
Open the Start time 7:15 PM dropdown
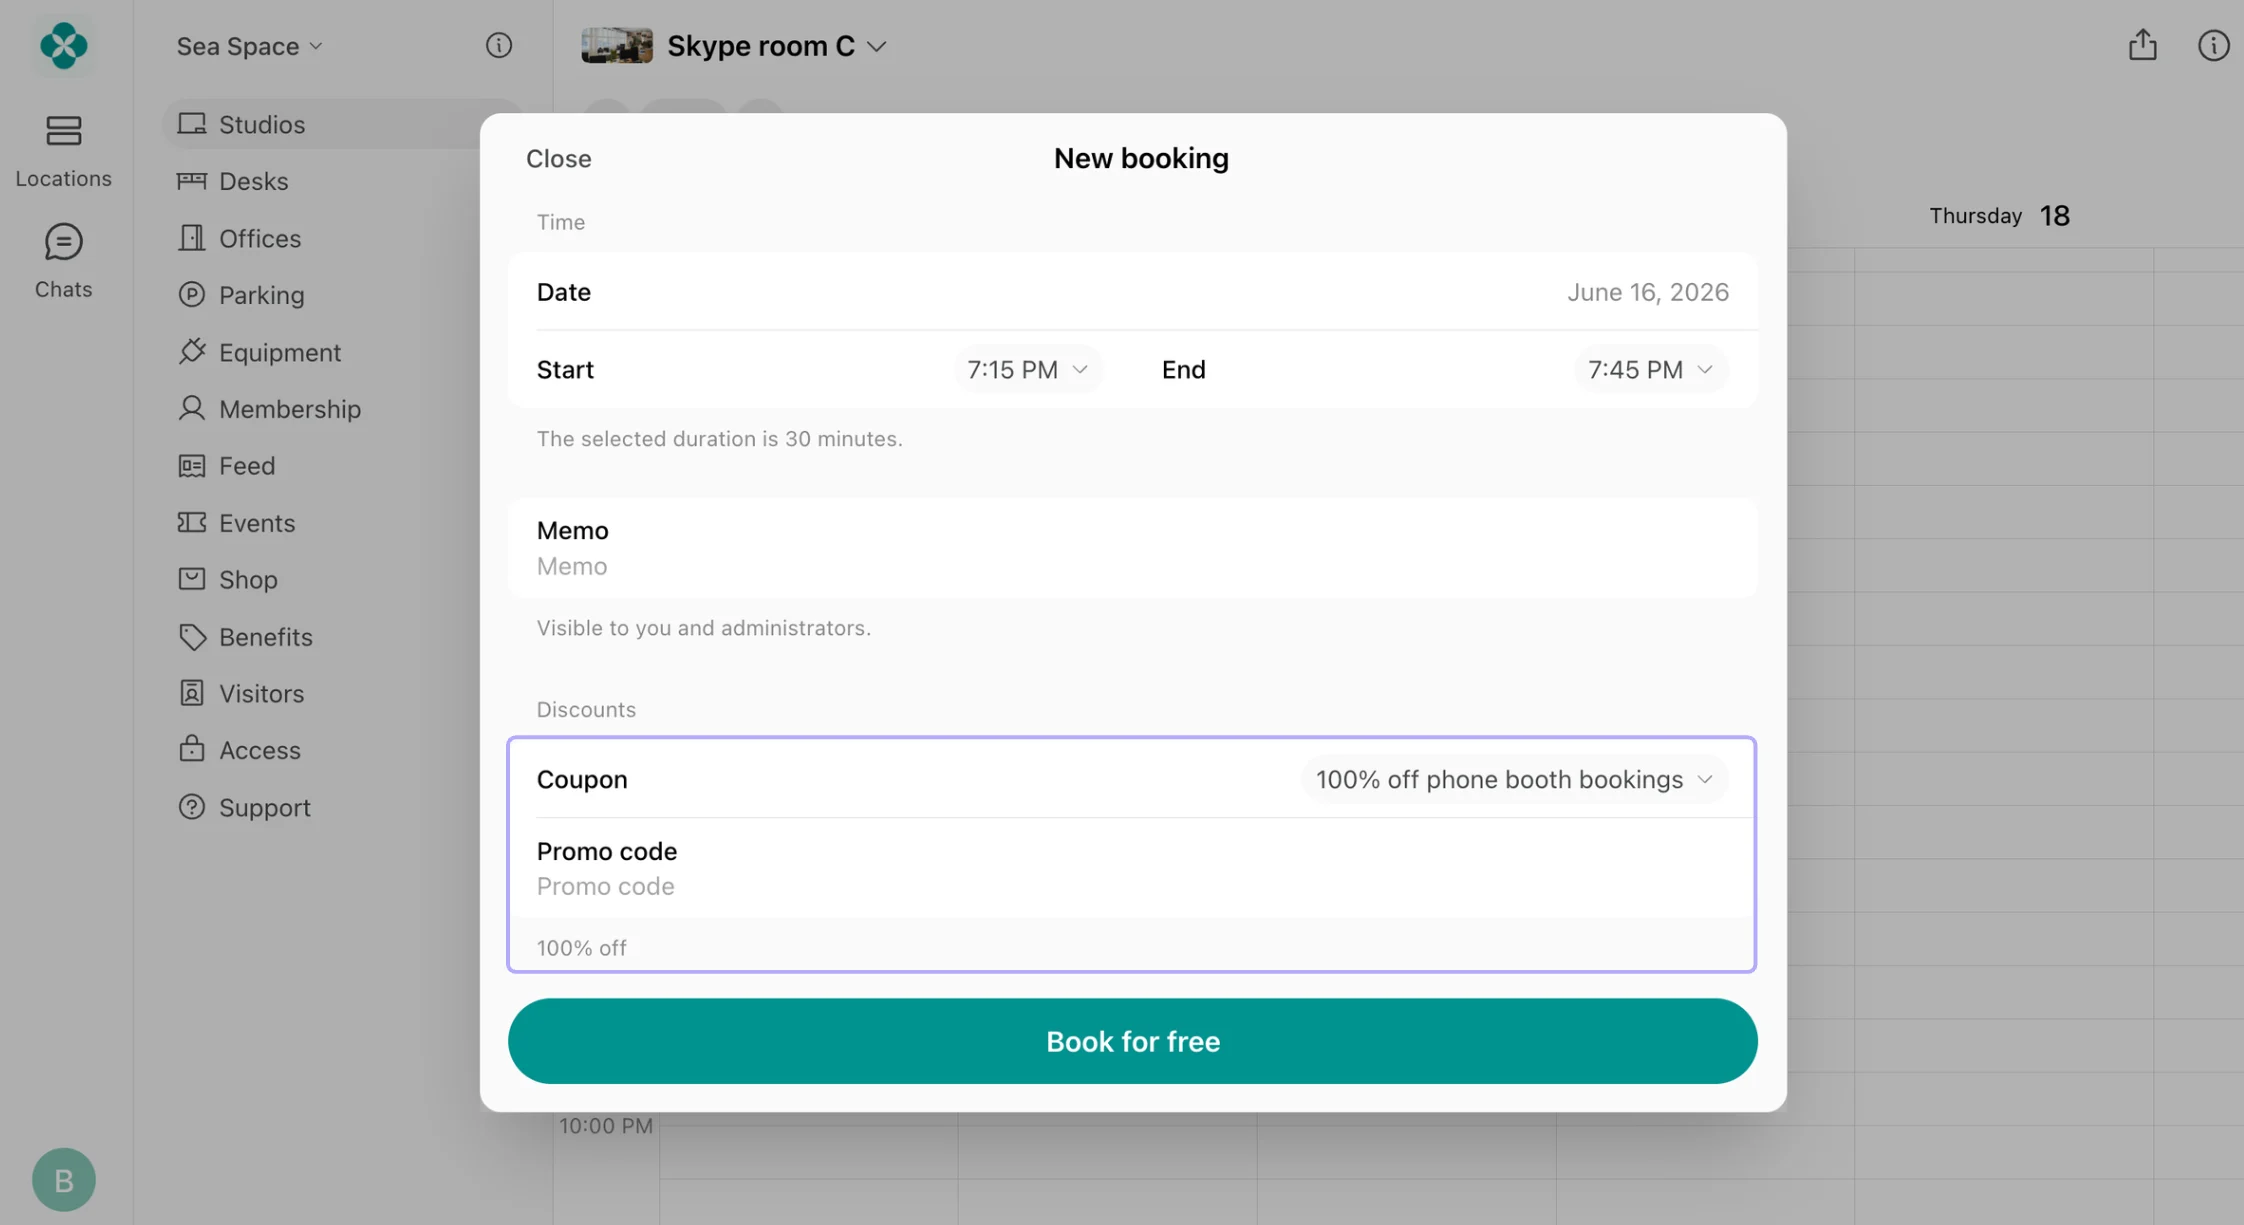click(1027, 370)
